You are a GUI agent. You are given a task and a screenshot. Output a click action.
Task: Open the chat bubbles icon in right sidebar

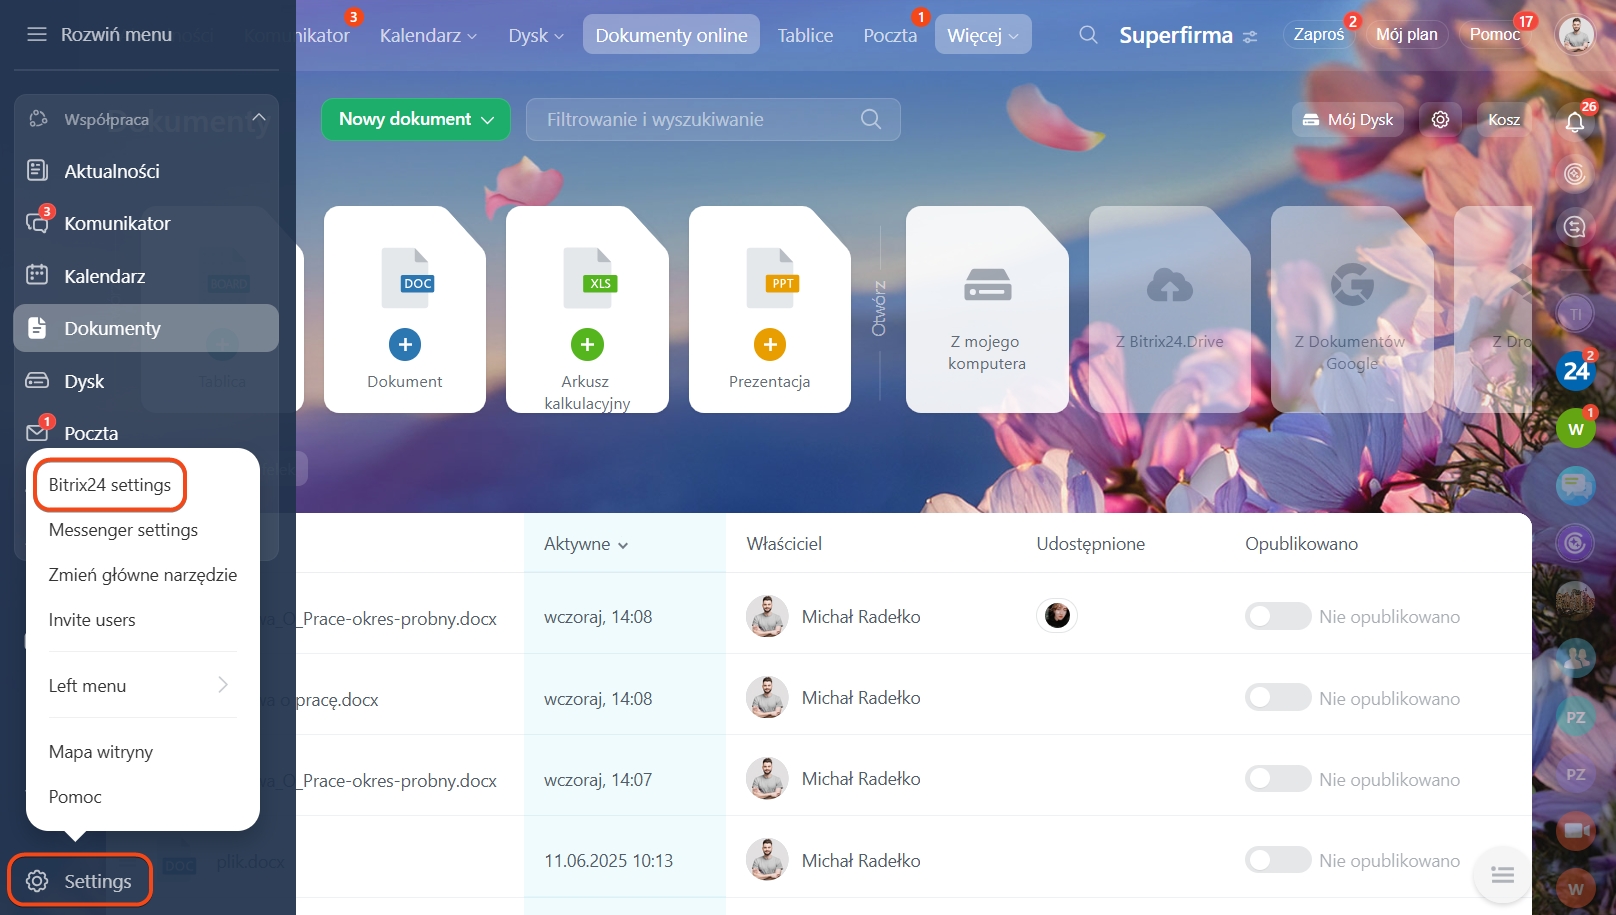[1576, 487]
